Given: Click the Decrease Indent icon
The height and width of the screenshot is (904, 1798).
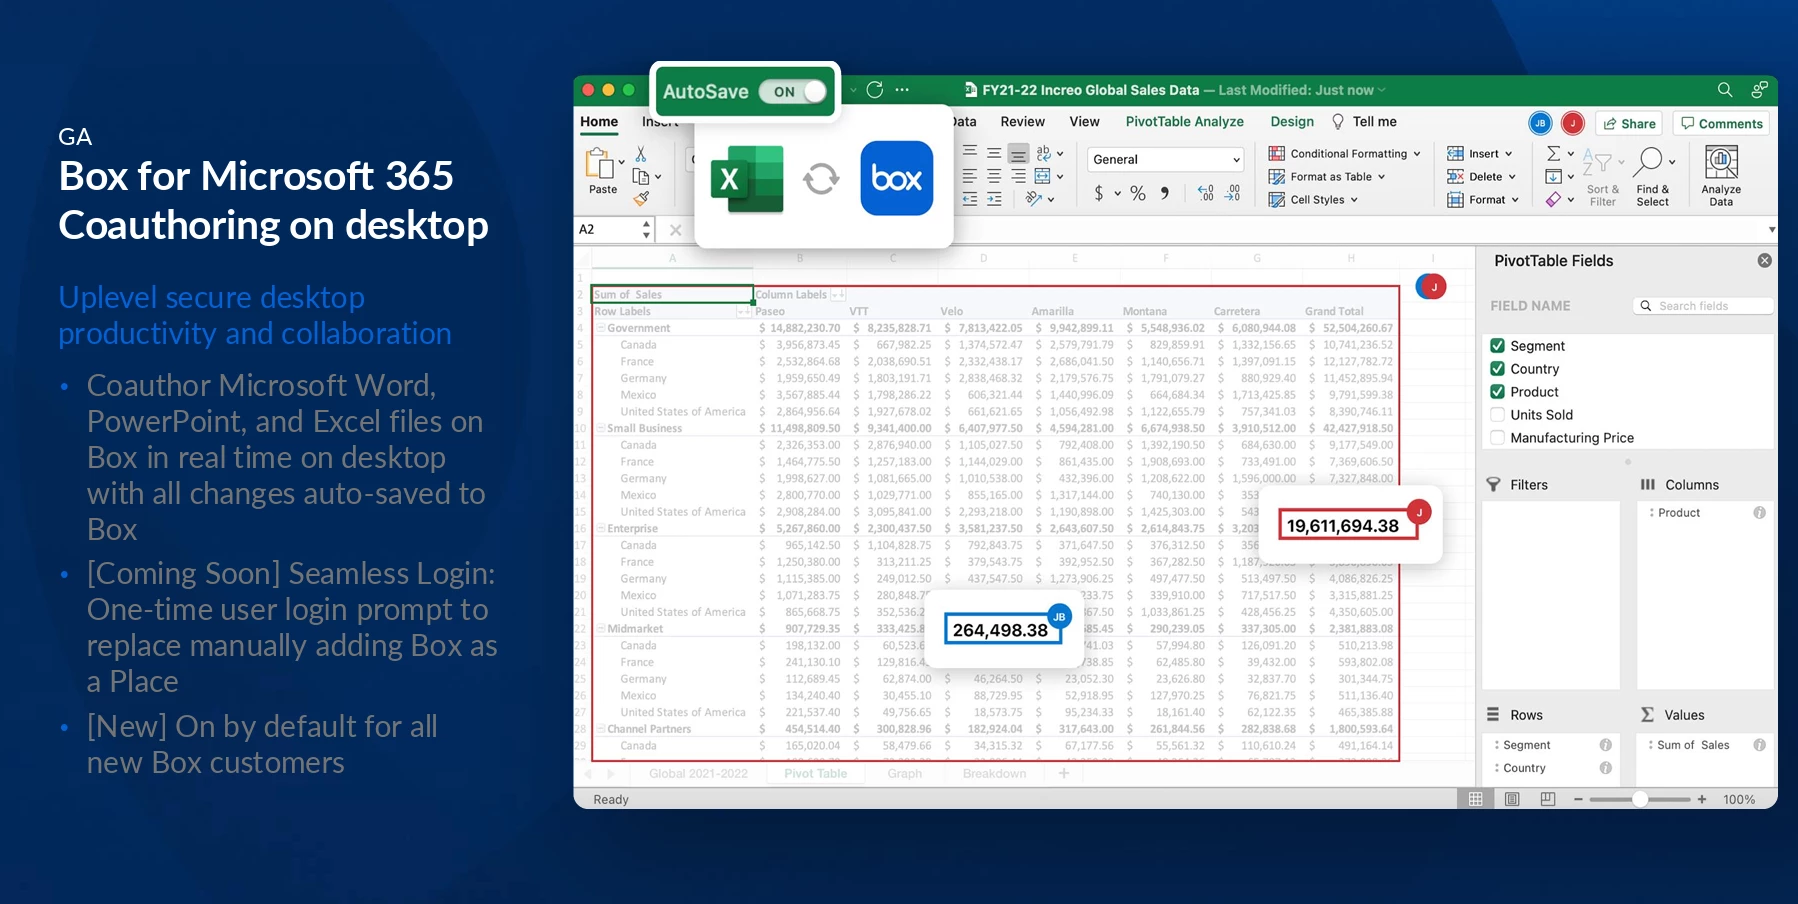Looking at the screenshot, I should [970, 199].
